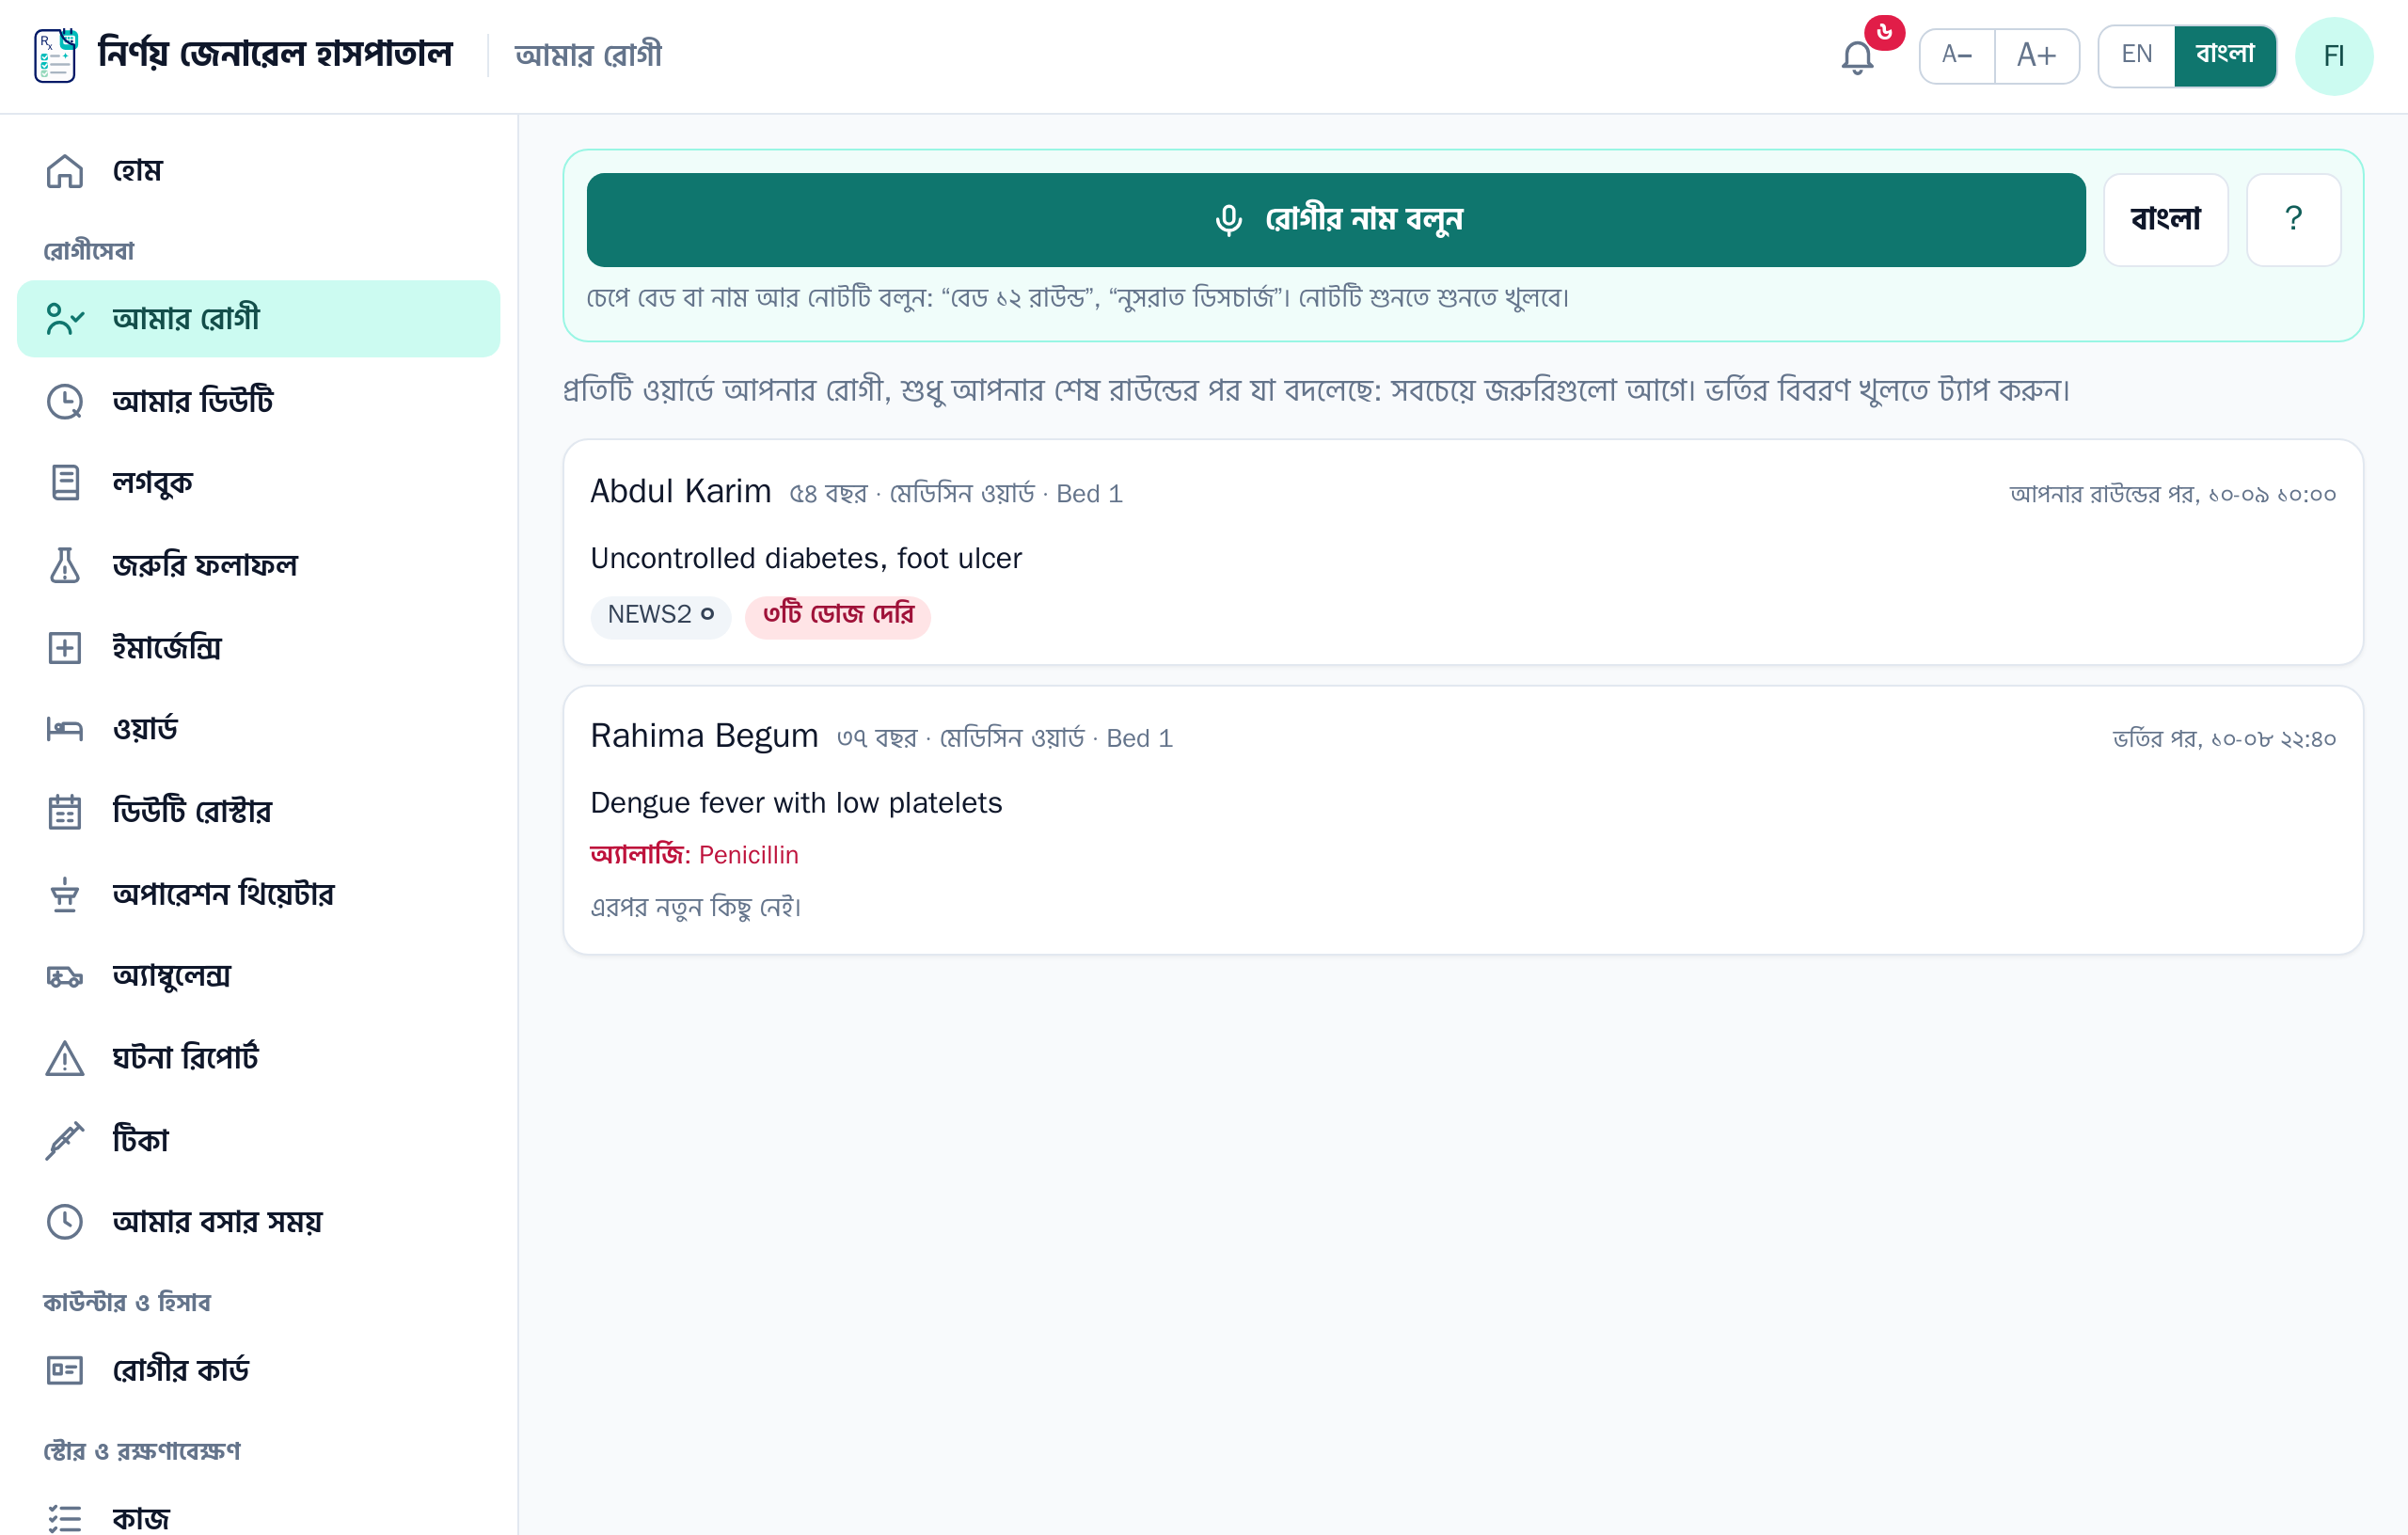Open the টিকা syringe icon

click(65, 1140)
